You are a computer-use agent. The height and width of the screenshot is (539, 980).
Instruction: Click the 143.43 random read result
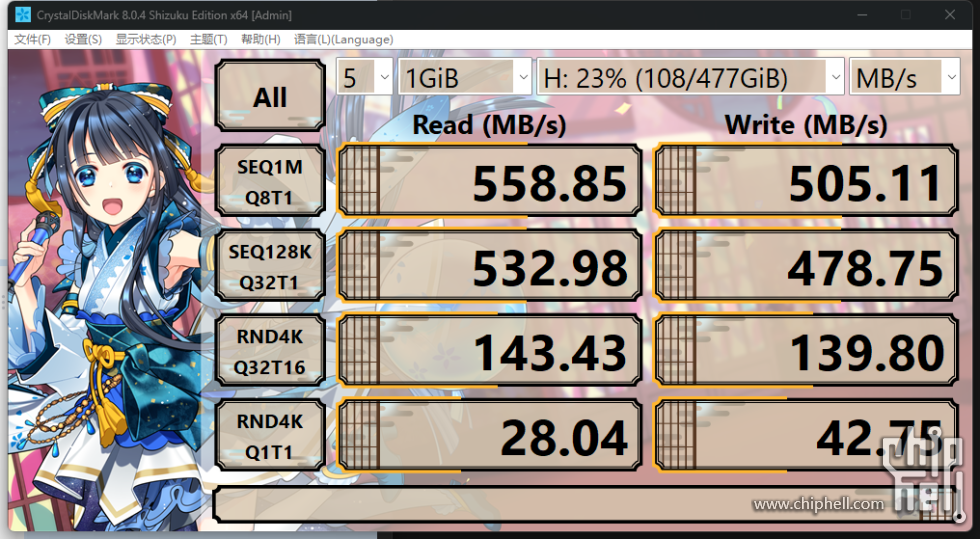489,351
